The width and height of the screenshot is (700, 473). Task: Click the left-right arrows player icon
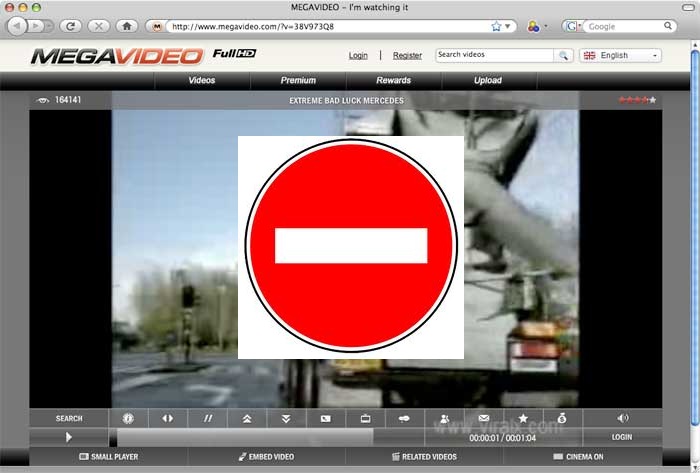[x=167, y=419]
